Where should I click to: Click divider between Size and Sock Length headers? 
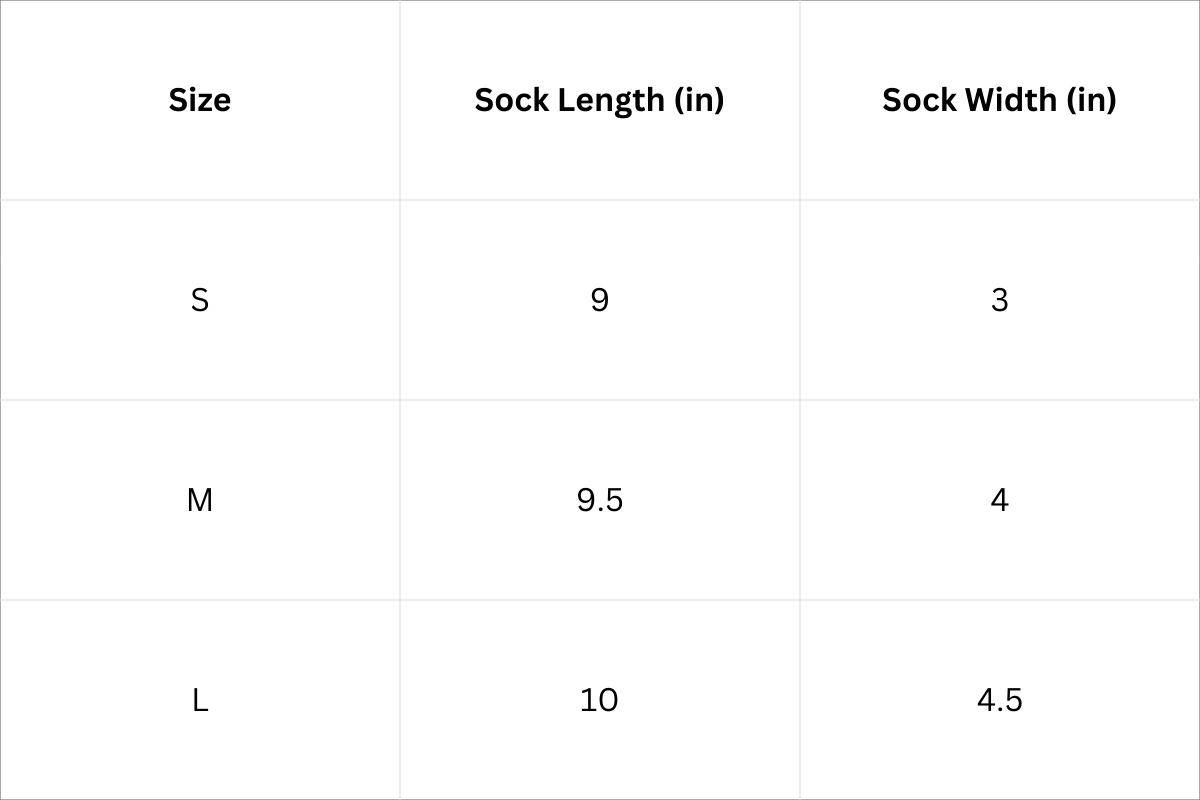tap(400, 100)
